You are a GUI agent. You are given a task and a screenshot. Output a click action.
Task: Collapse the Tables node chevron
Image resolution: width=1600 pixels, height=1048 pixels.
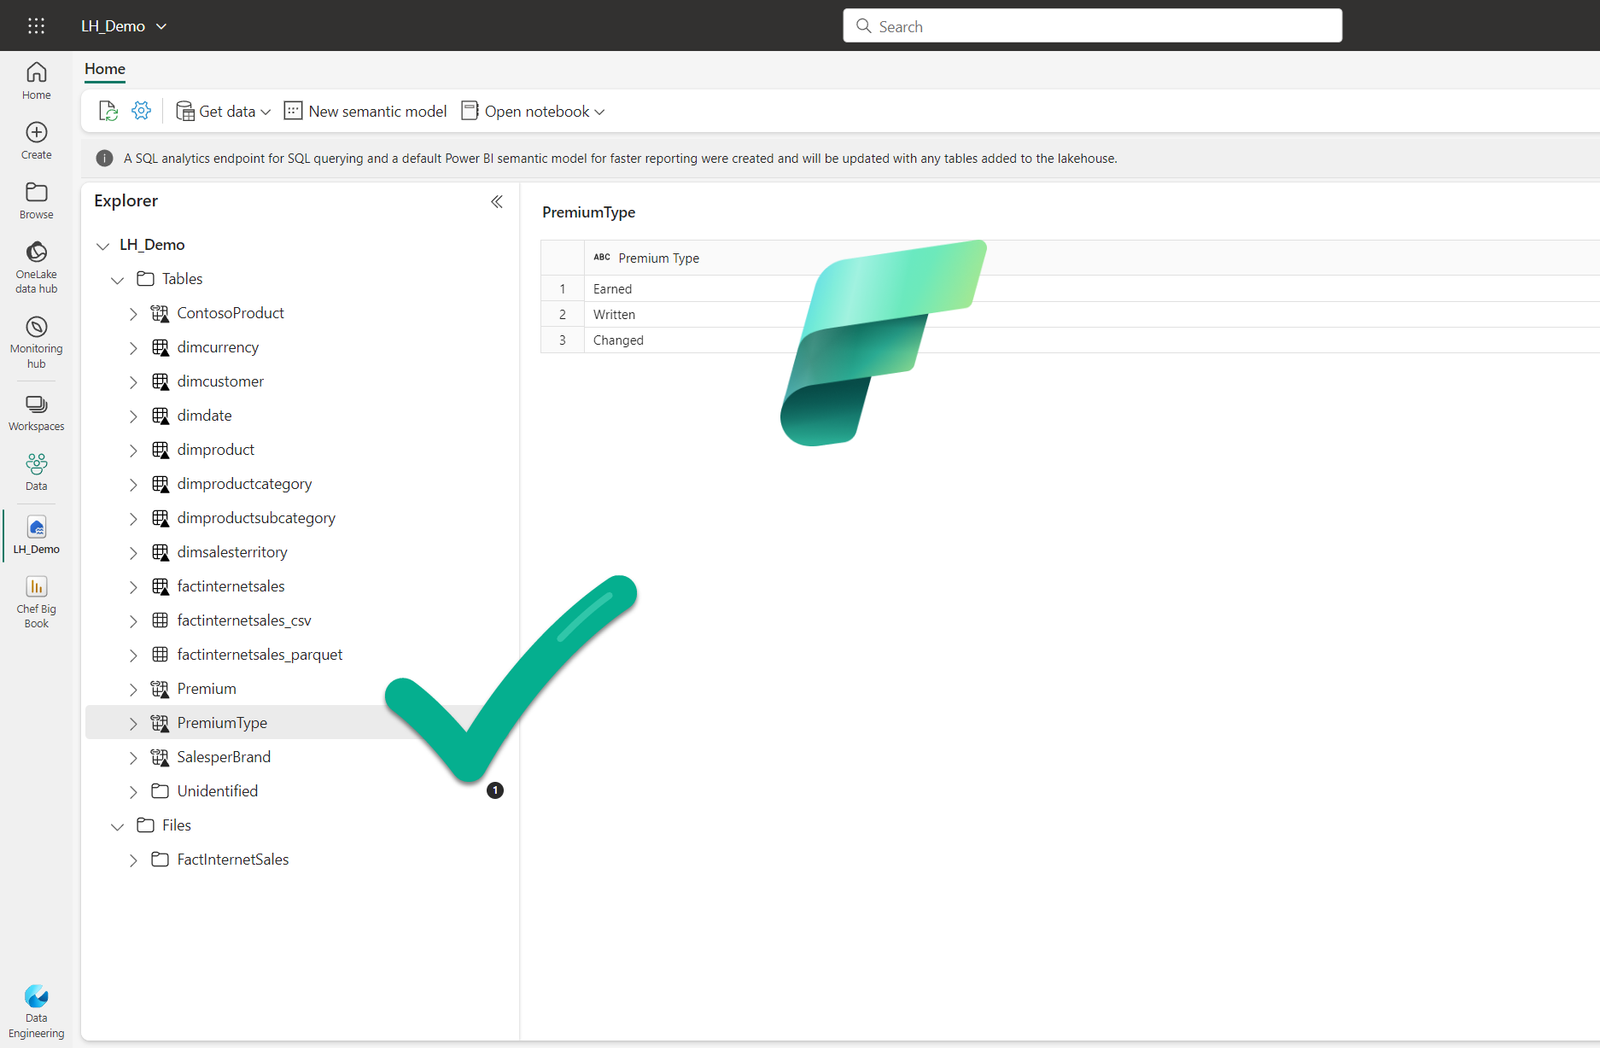point(117,280)
